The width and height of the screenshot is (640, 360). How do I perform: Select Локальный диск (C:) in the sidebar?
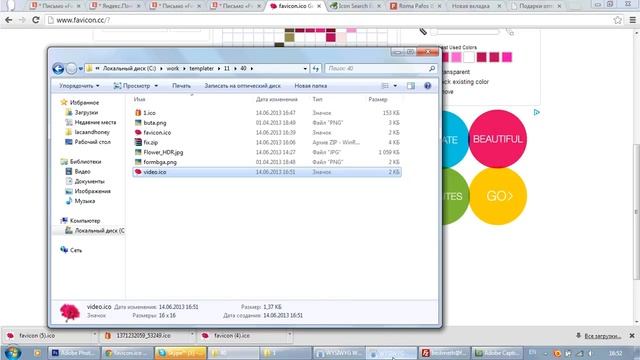click(95, 231)
